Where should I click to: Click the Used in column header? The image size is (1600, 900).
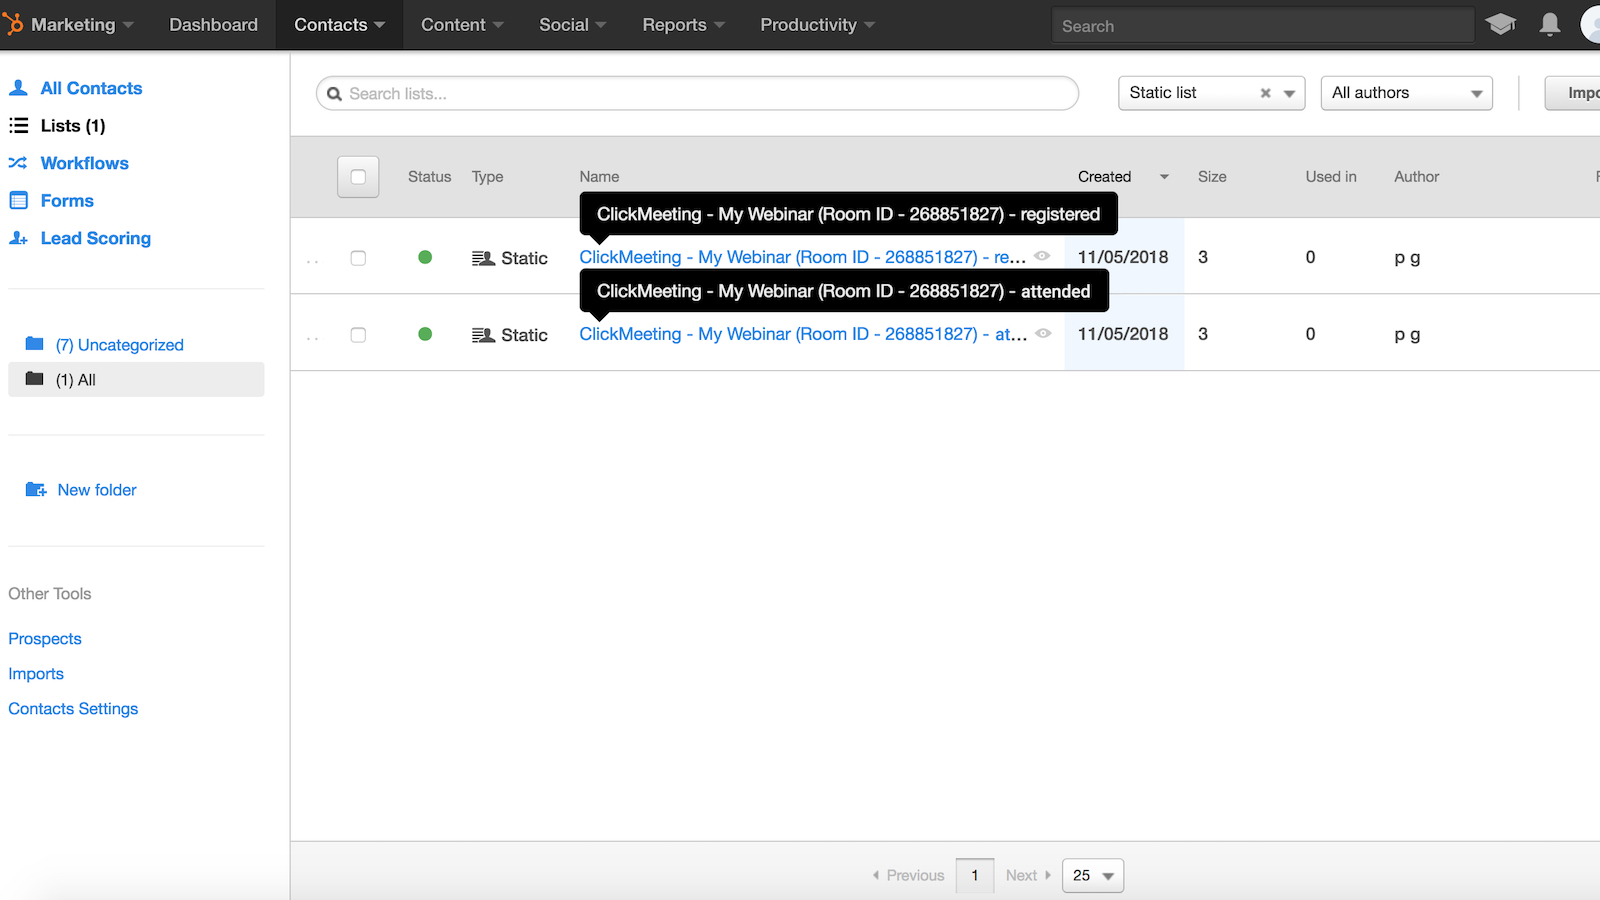1331,176
